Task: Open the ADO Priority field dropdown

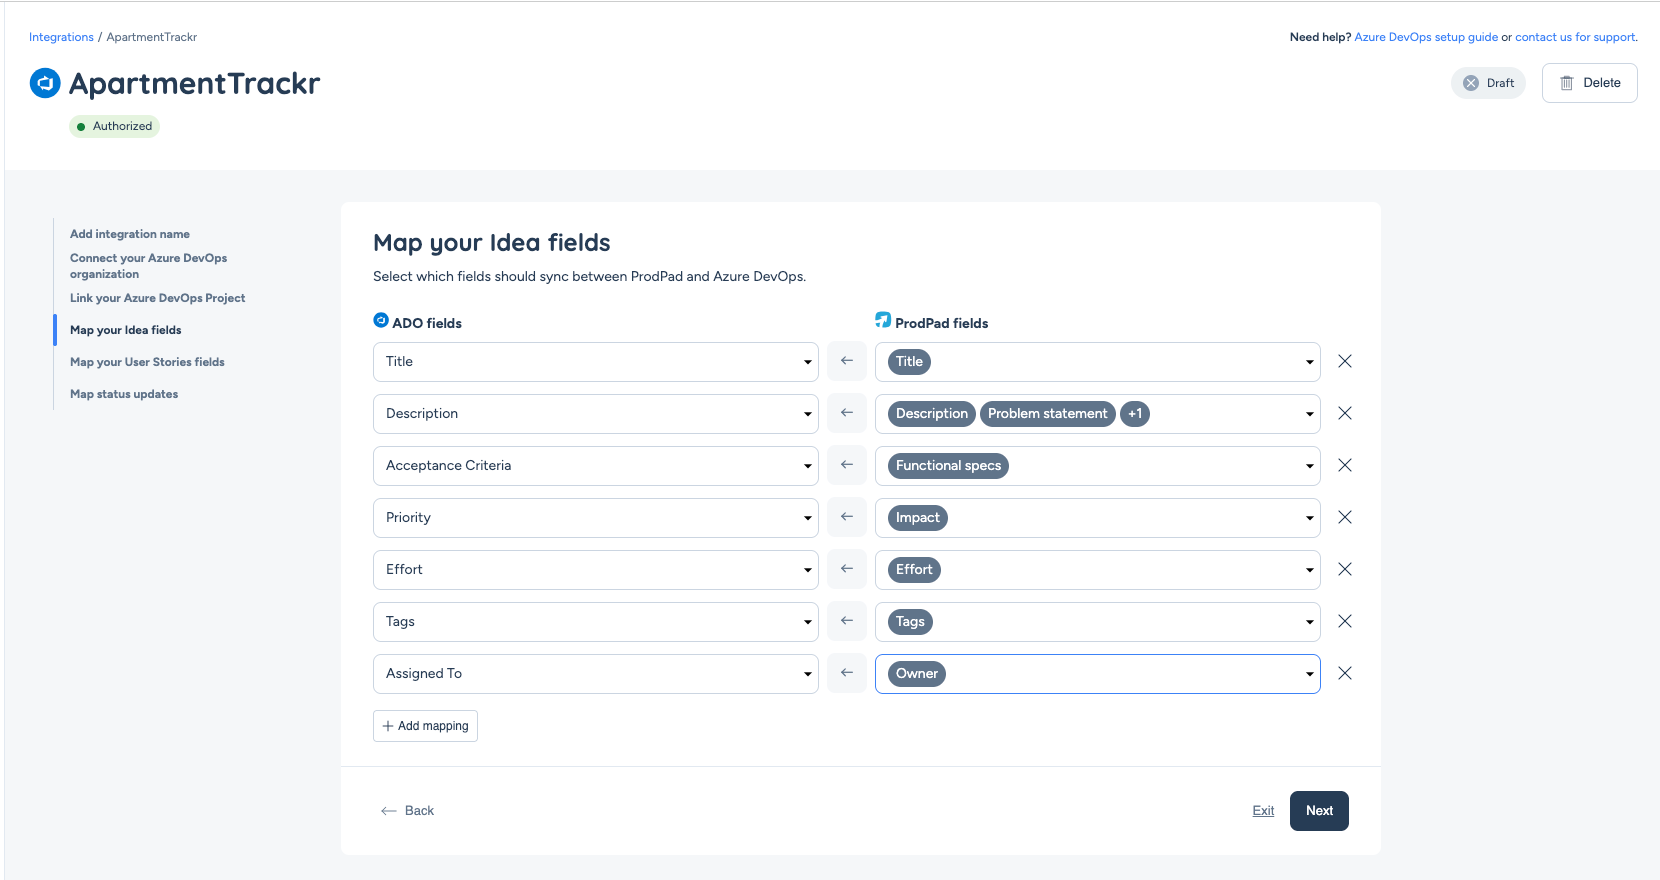Action: pyautogui.click(x=596, y=518)
